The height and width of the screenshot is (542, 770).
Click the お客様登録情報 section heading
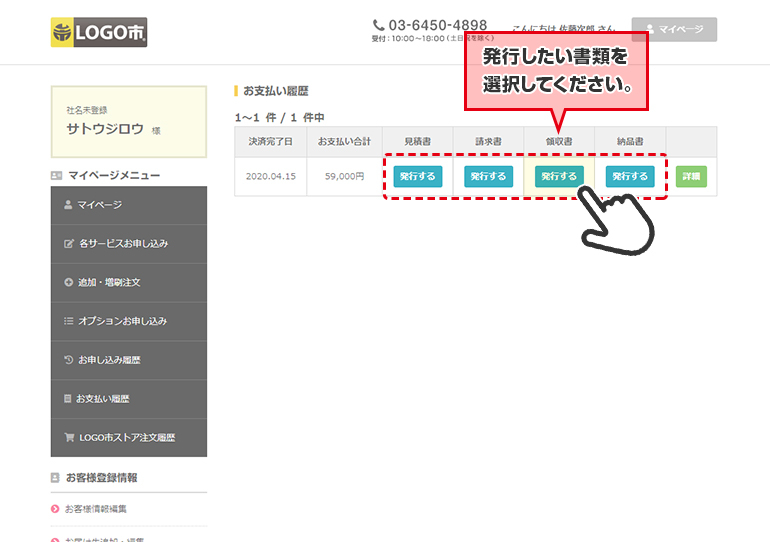[102, 478]
